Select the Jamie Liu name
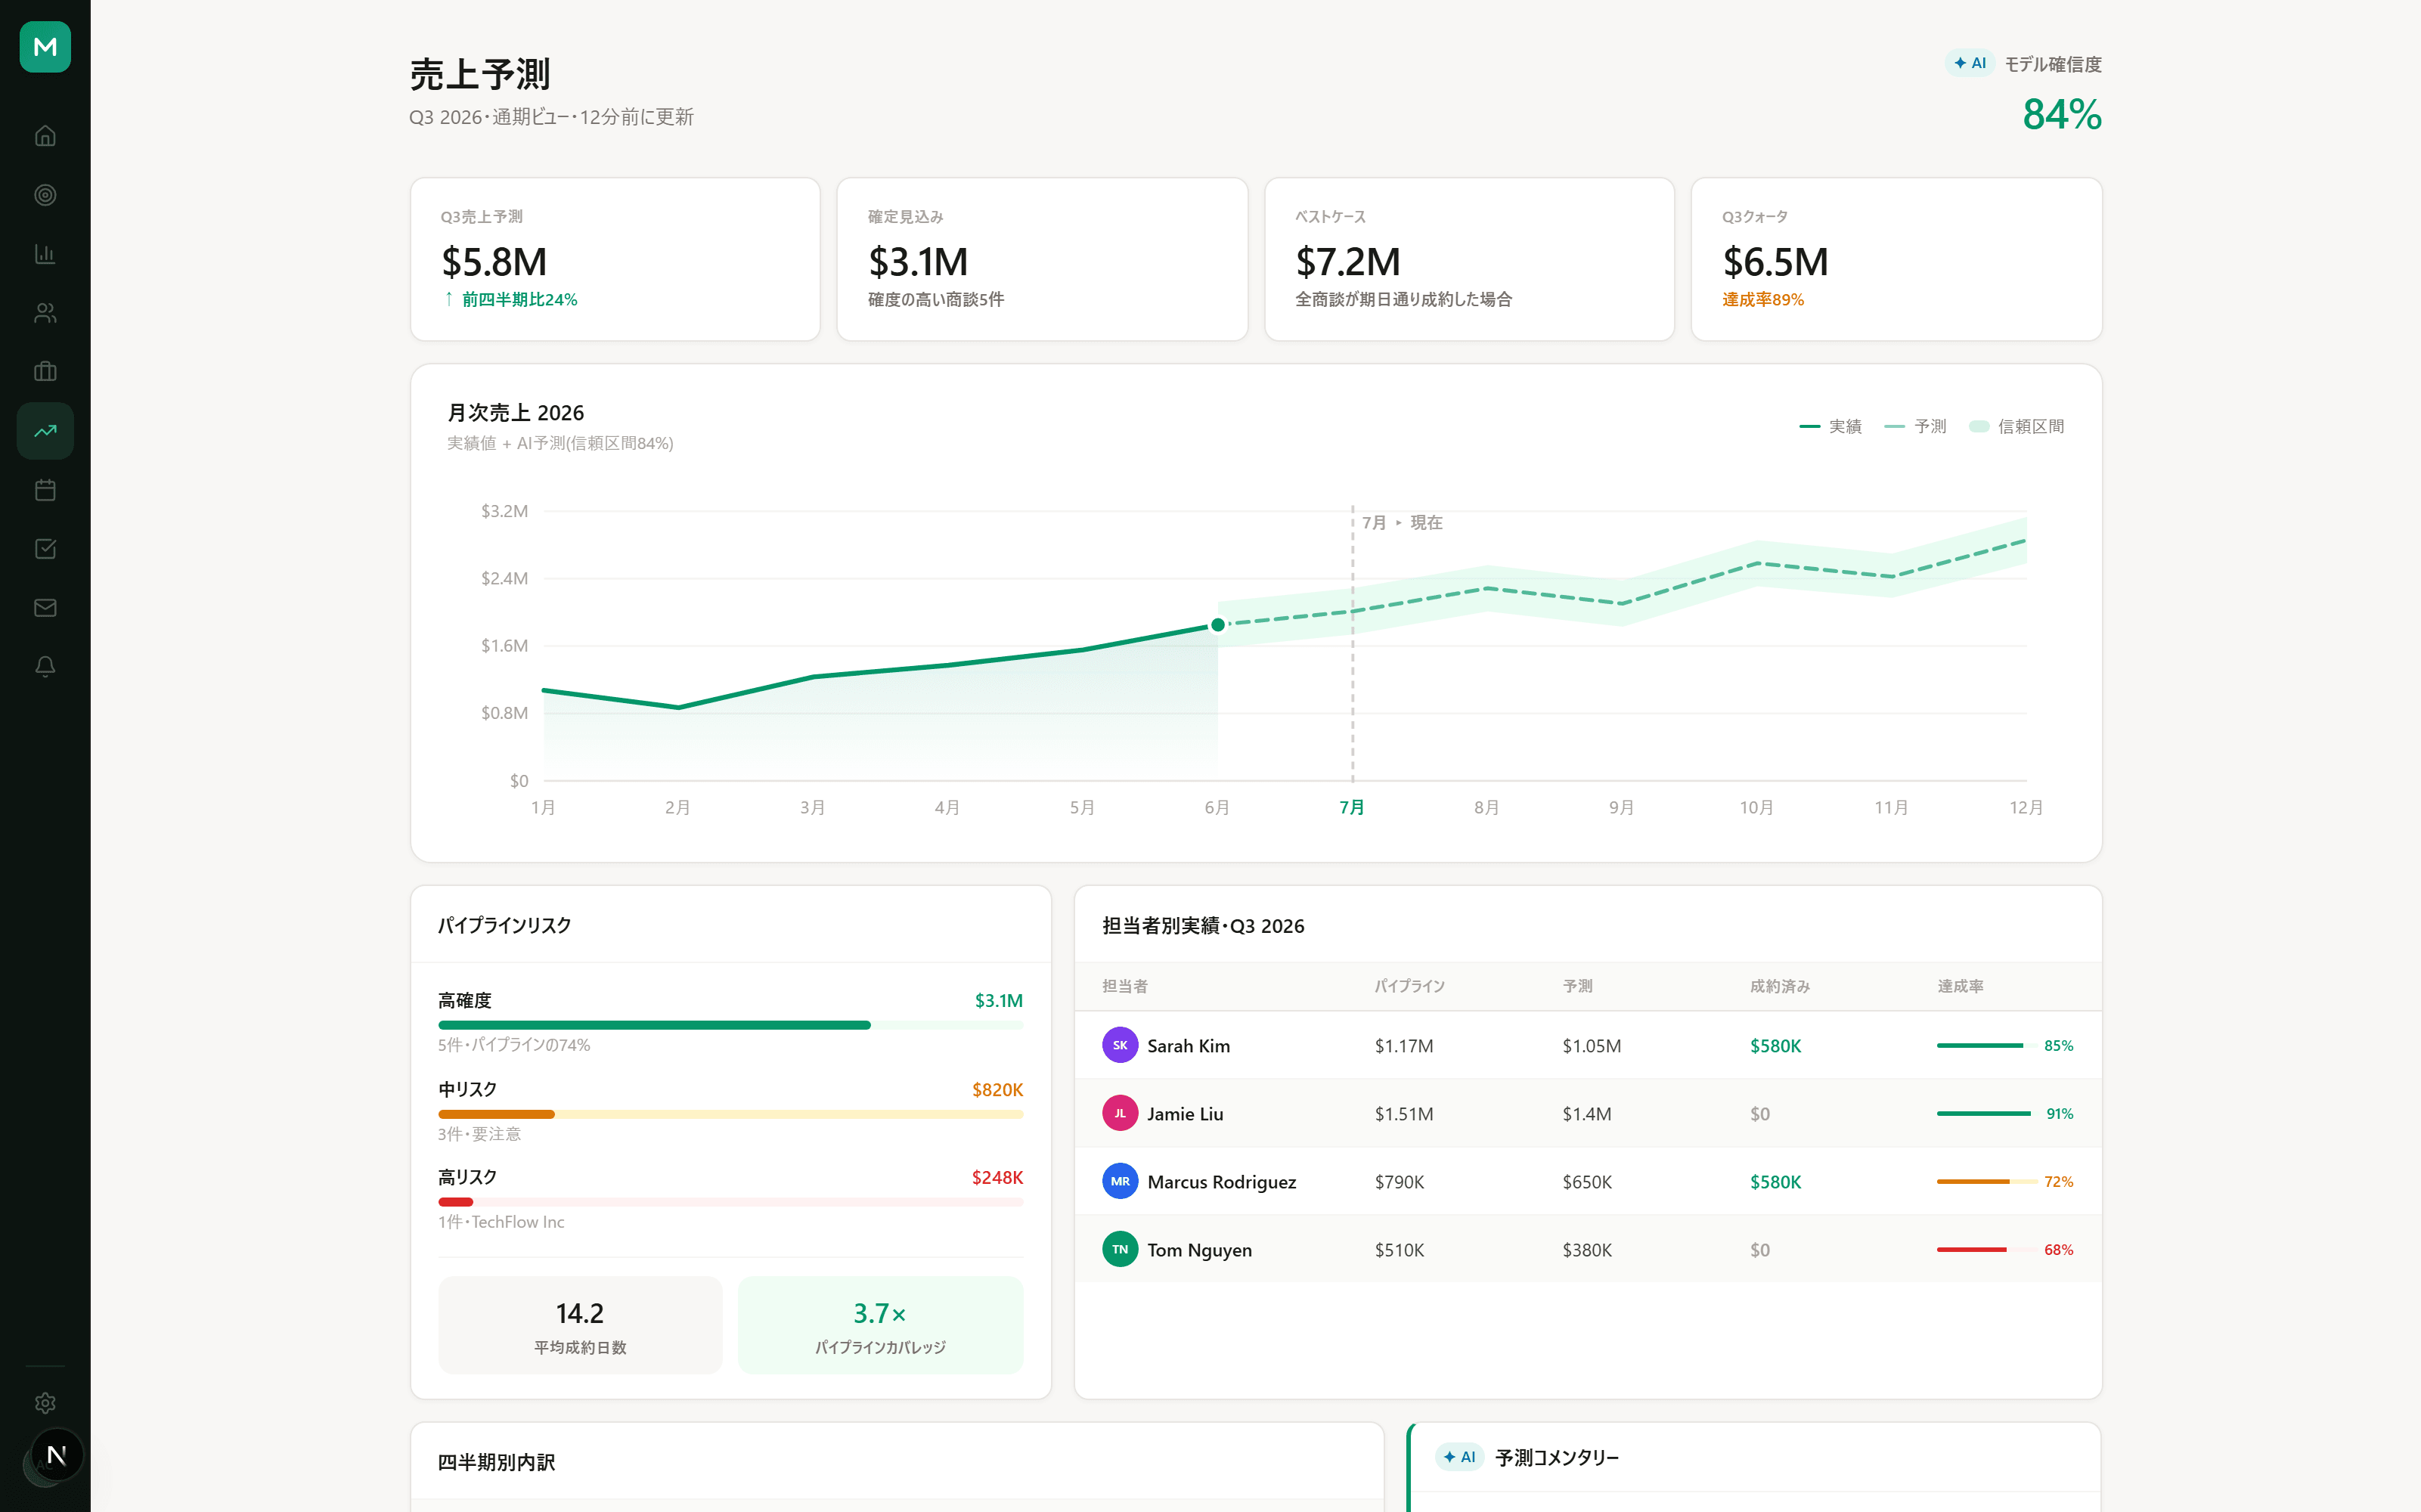The width and height of the screenshot is (2421, 1512). [1185, 1114]
